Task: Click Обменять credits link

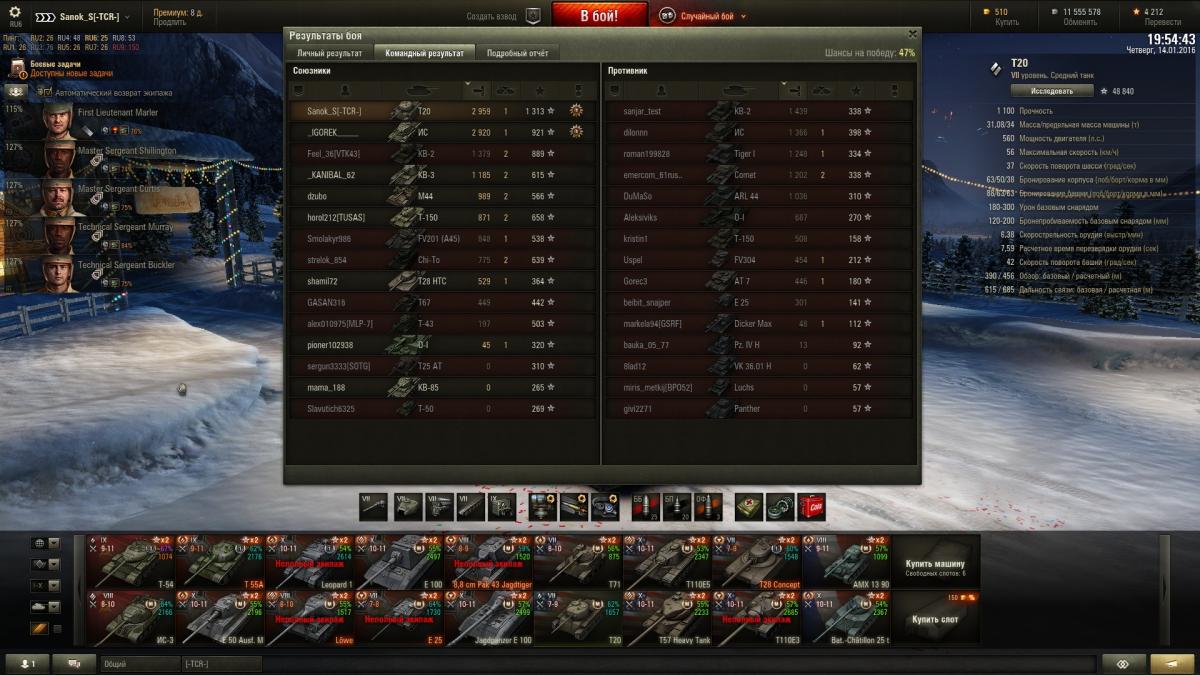Action: point(1080,22)
